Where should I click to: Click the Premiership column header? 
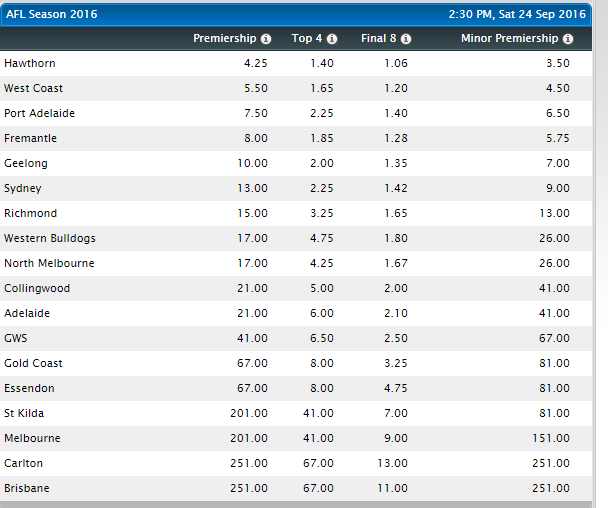pos(224,39)
